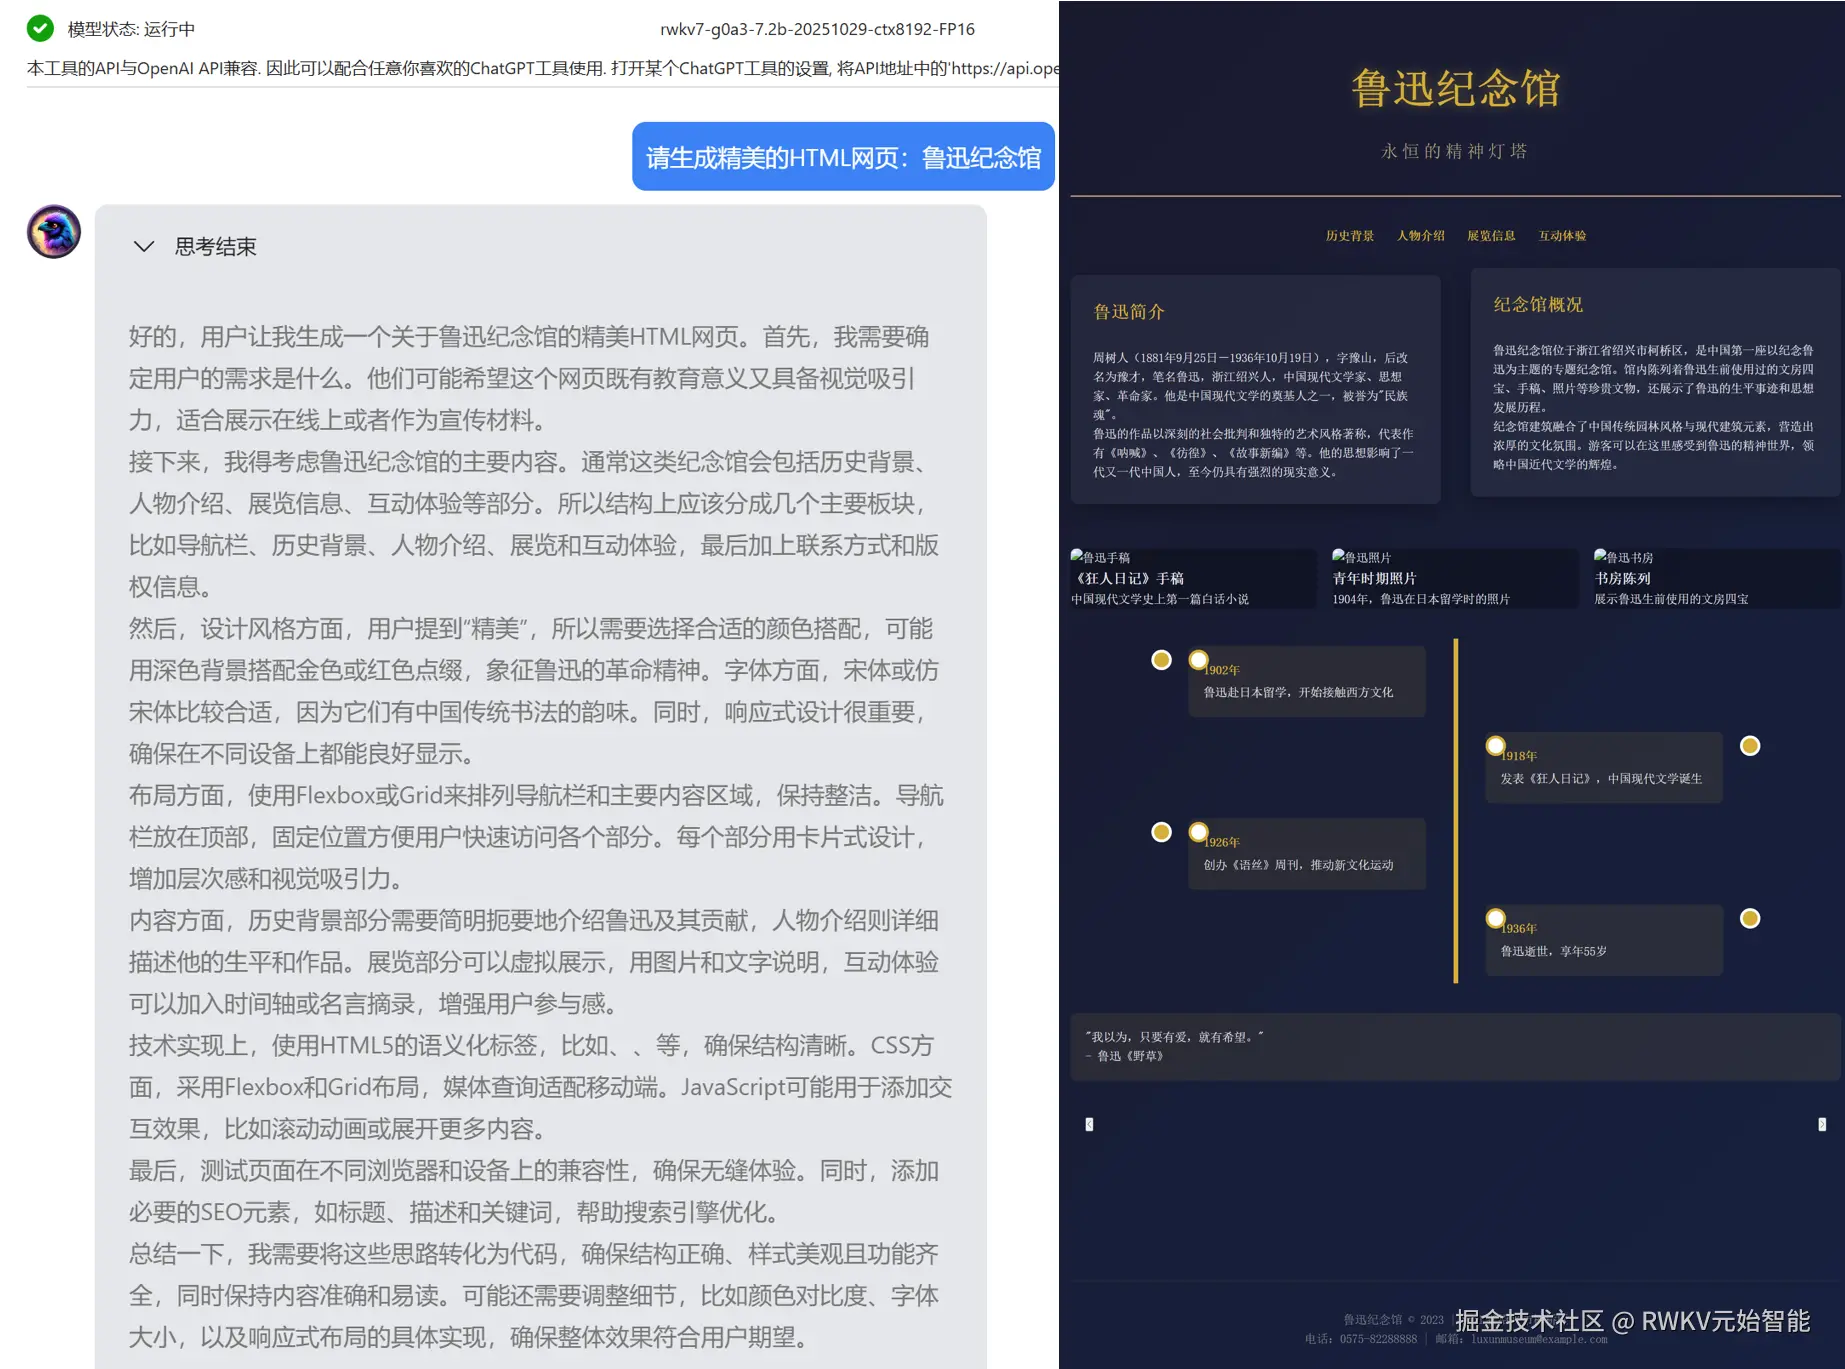This screenshot has height=1369, width=1845.
Task: Click the next-slide arrow below the quote
Action: click(1822, 1124)
